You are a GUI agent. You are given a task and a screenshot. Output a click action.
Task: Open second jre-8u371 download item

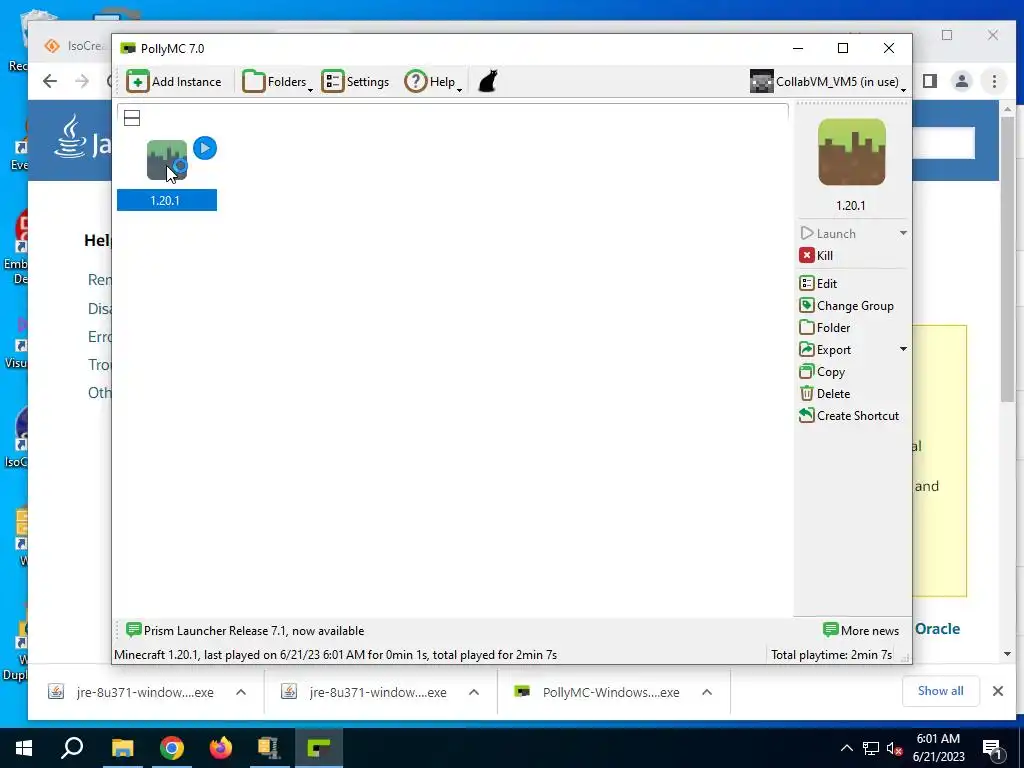point(366,692)
